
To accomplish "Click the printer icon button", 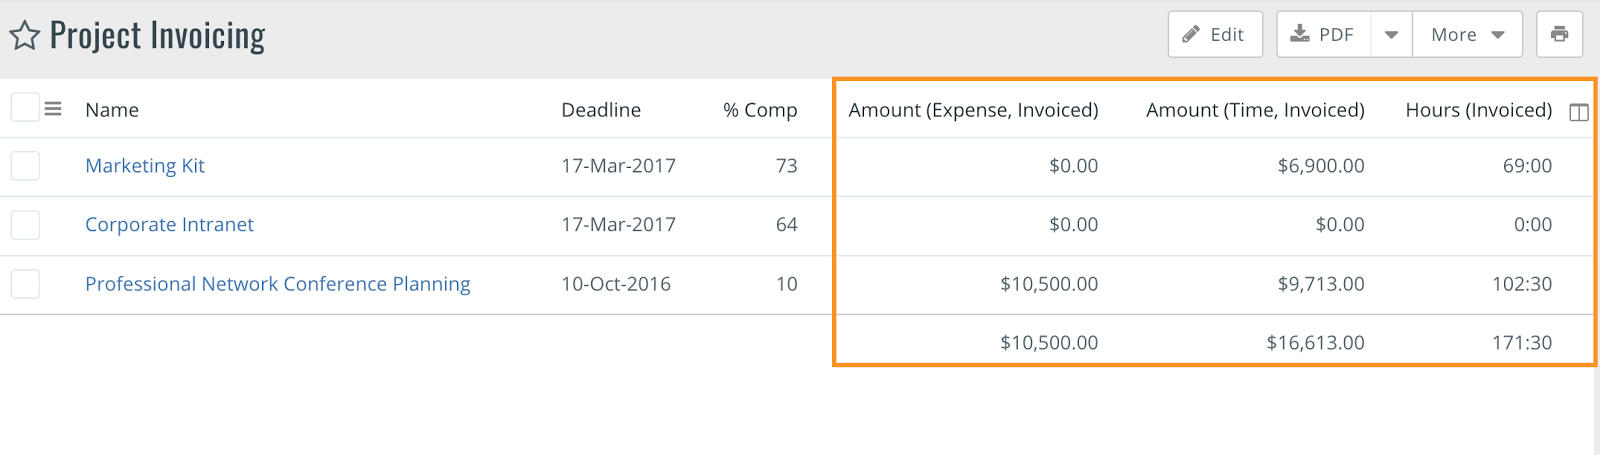I will coord(1559,35).
